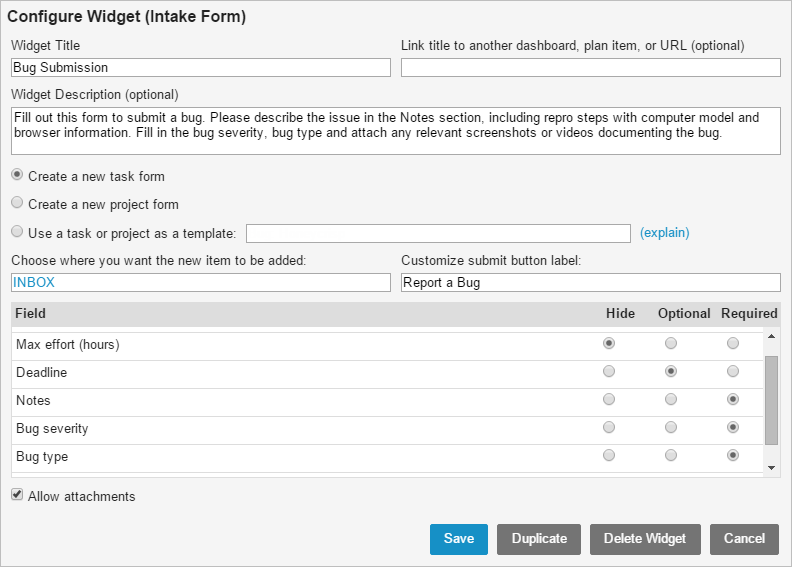Open the (explain) link
This screenshot has width=792, height=567.
tap(664, 233)
